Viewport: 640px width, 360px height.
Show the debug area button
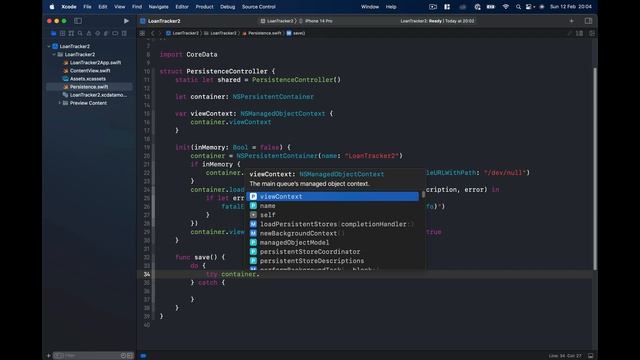pos(590,356)
